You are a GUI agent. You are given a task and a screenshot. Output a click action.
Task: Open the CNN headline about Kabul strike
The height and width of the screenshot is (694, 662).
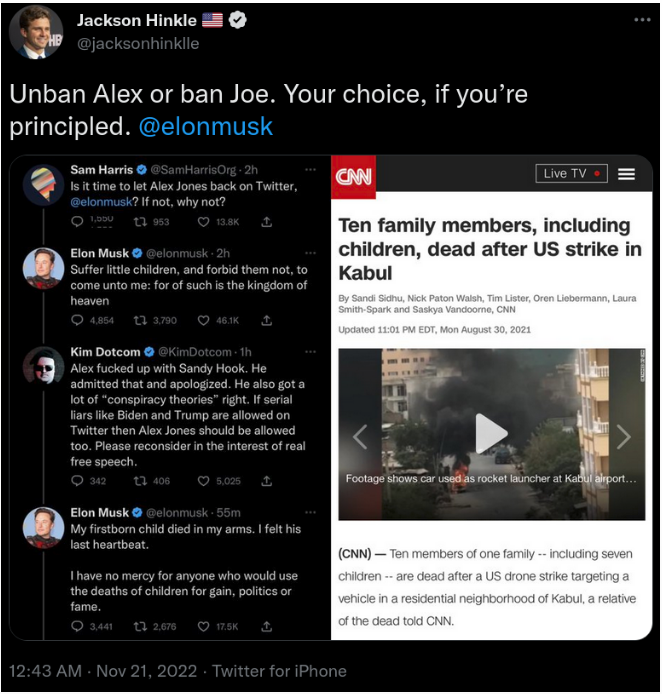490,249
